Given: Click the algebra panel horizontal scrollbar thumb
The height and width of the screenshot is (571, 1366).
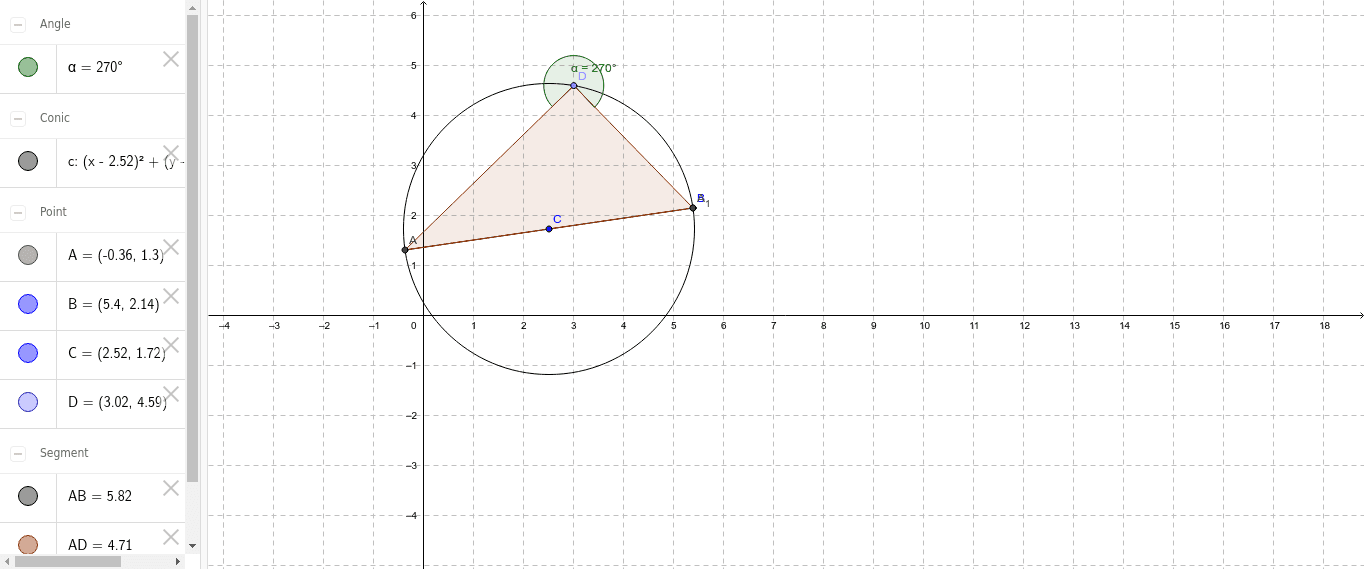Looking at the screenshot, I should click(x=68, y=562).
